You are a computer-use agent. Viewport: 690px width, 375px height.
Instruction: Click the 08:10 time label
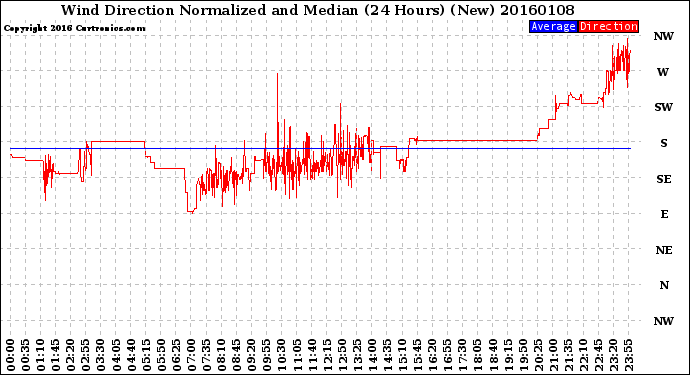point(221,355)
